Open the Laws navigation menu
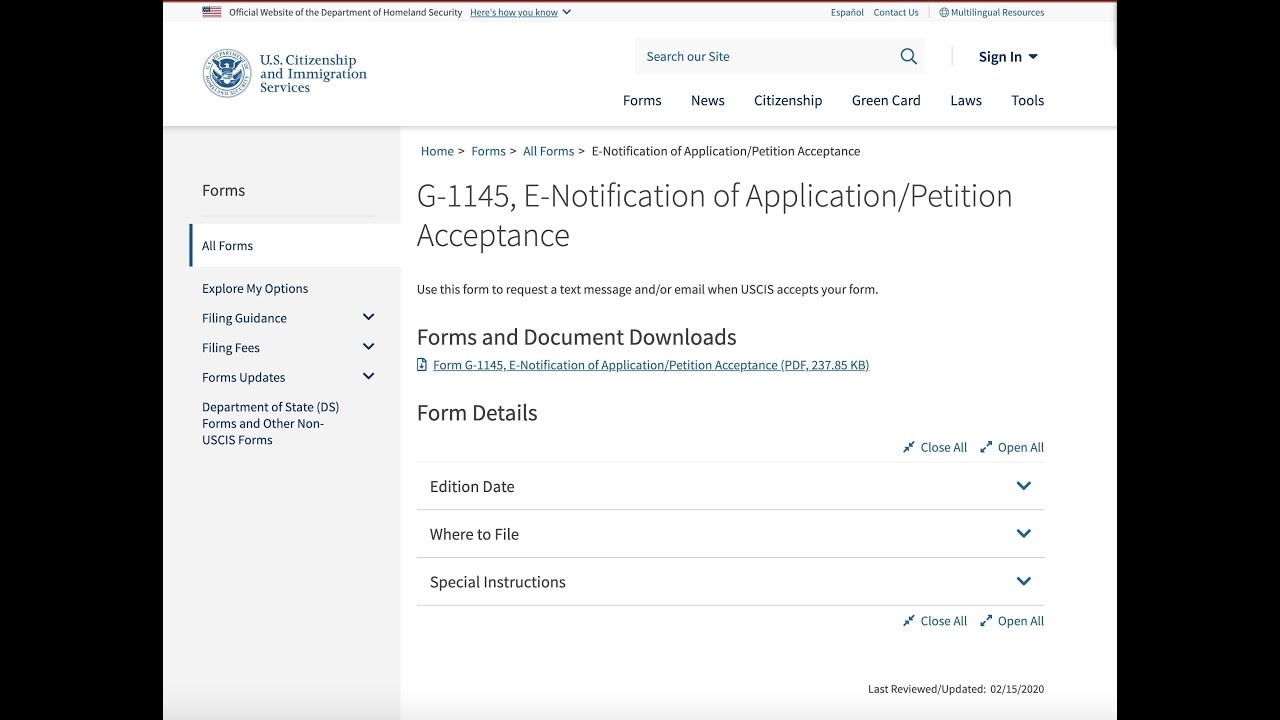1280x720 pixels. point(966,100)
